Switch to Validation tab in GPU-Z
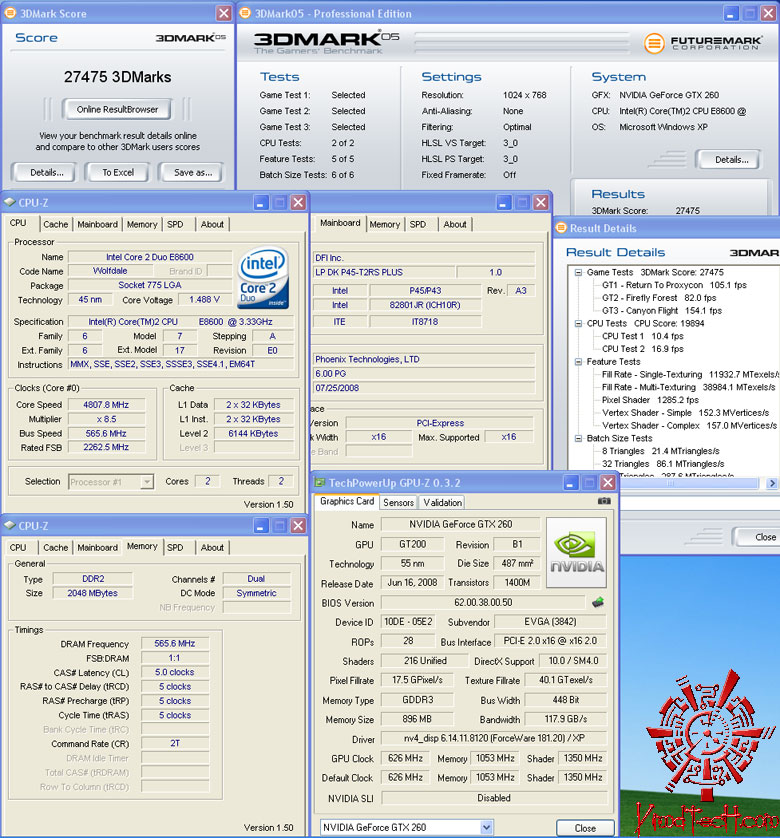The image size is (780, 838). 443,502
